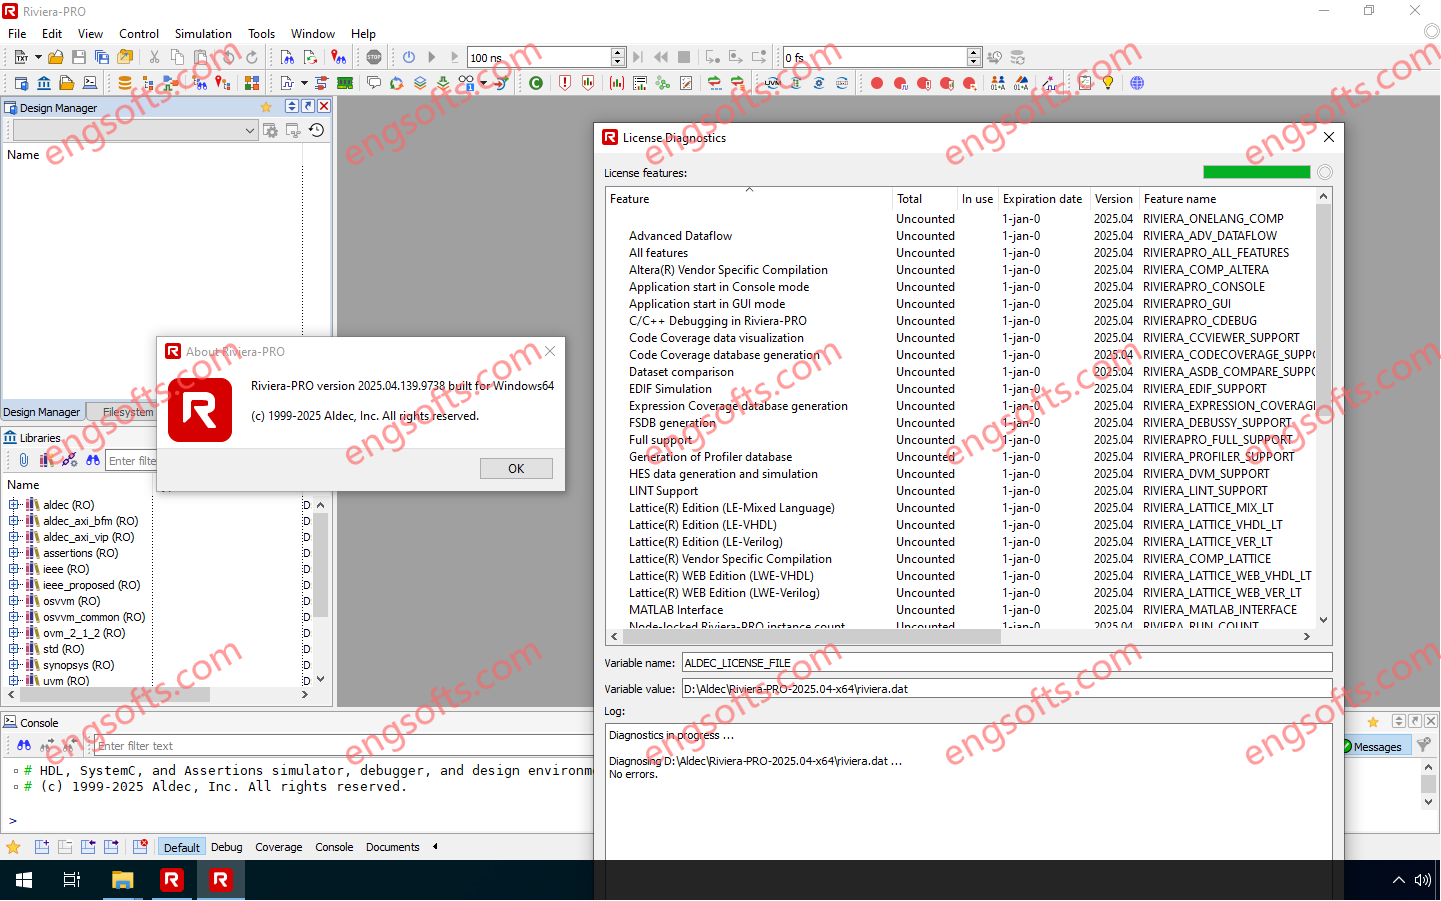Click the Stop sign toolbar icon
Image resolution: width=1441 pixels, height=901 pixels.
(374, 58)
